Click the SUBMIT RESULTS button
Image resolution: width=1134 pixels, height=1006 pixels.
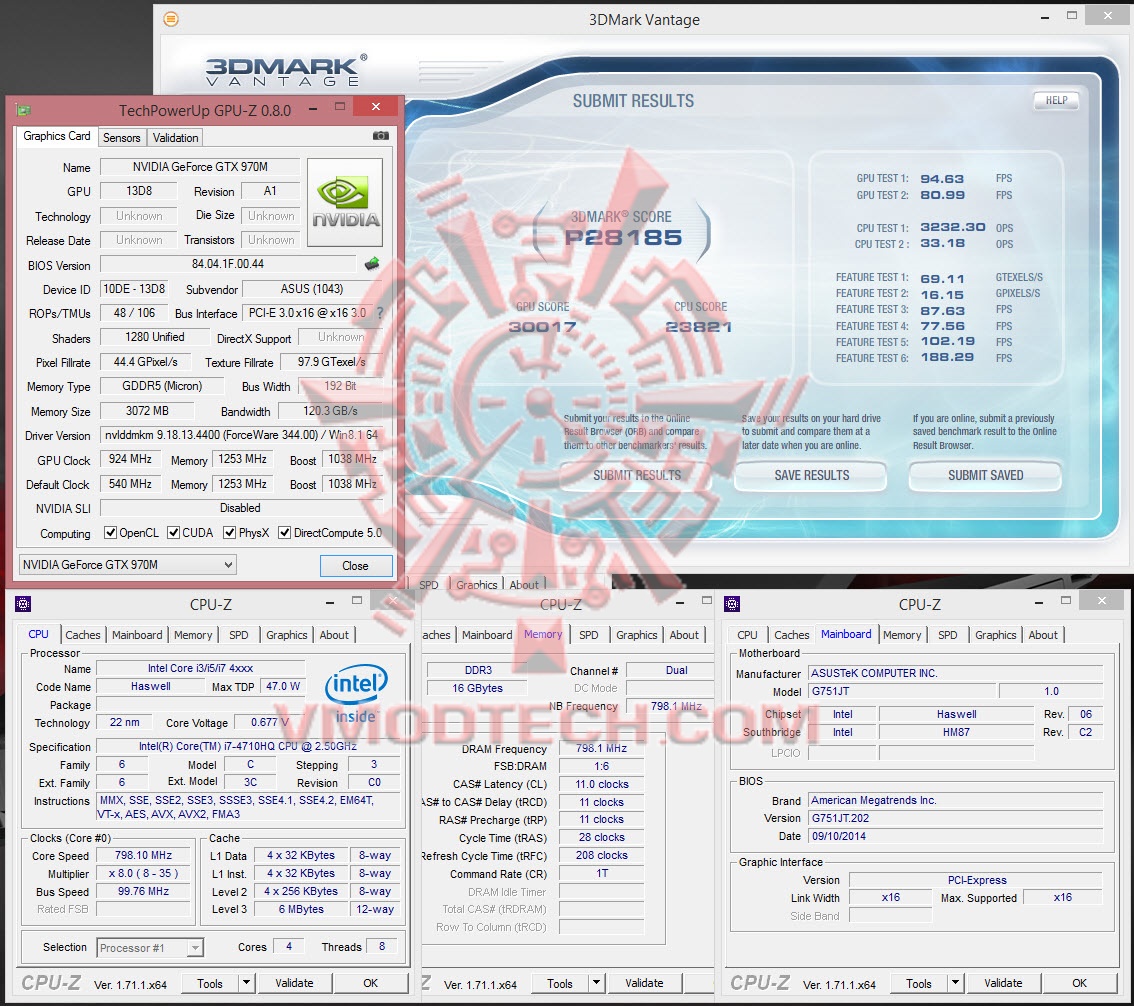636,475
